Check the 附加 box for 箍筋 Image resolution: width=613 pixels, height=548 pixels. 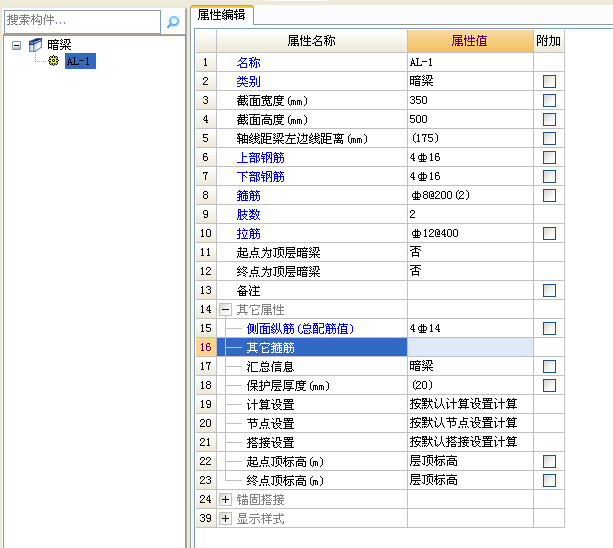coord(548,195)
